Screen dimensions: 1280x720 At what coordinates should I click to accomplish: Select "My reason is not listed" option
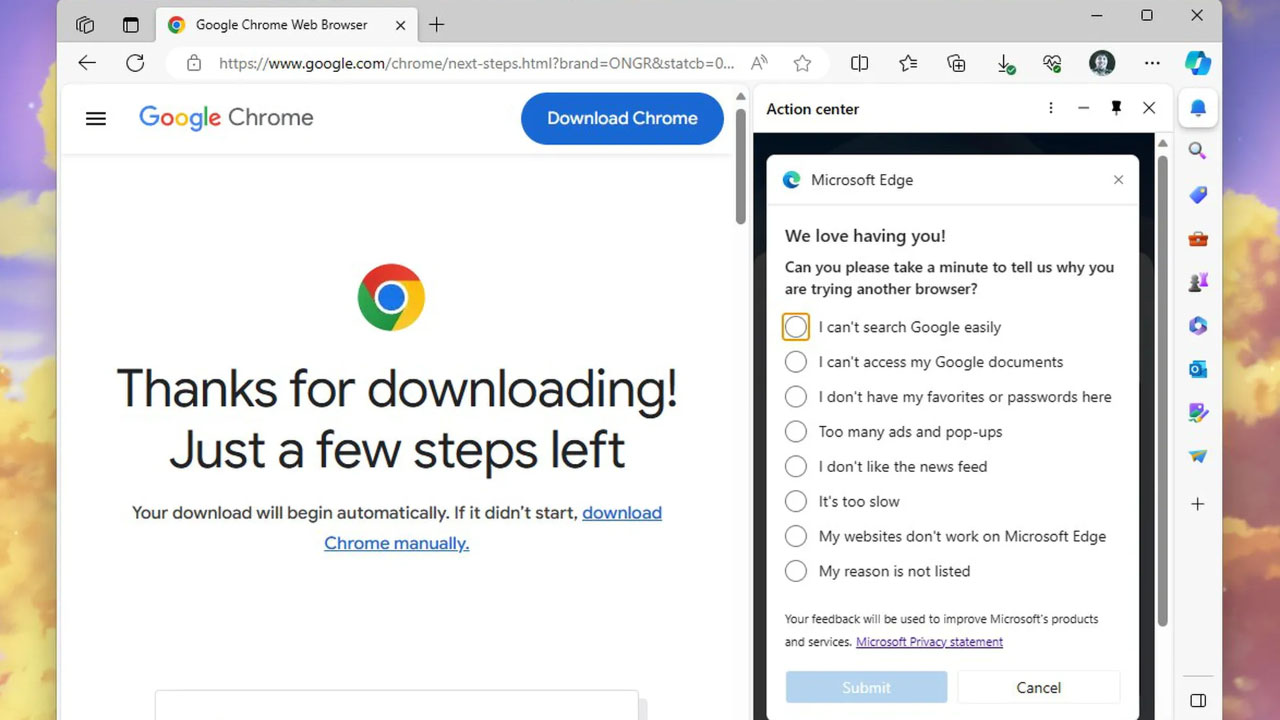click(796, 571)
